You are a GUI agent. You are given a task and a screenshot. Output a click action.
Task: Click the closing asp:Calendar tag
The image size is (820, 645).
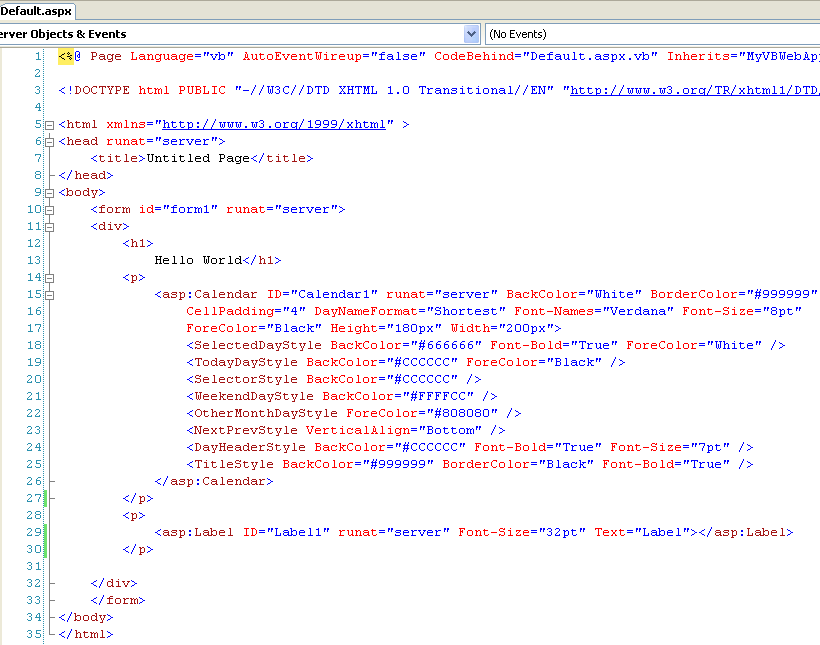click(x=214, y=481)
